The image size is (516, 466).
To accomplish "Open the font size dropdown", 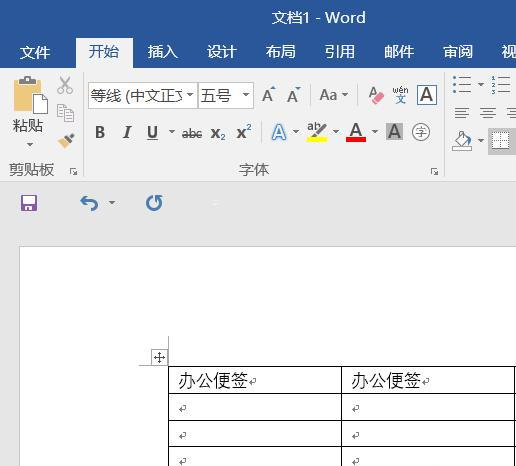I will 246,95.
